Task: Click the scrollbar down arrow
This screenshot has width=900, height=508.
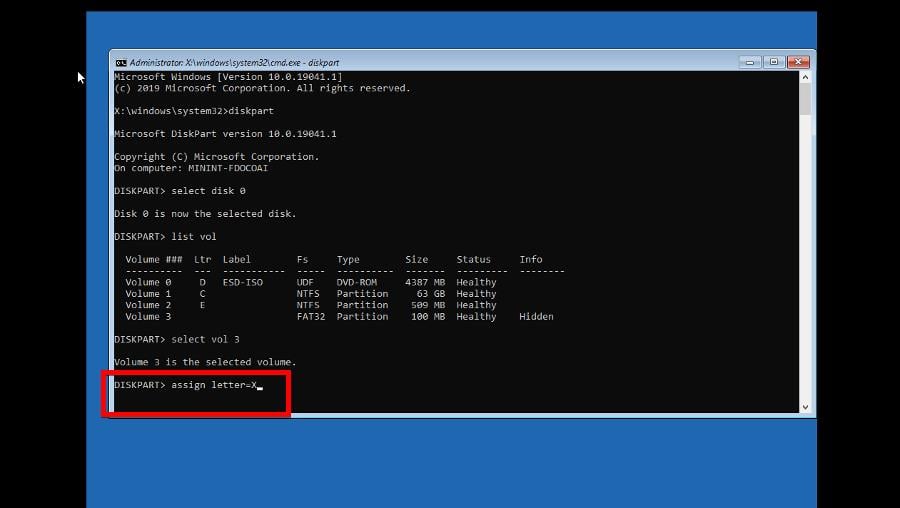Action: click(805, 406)
